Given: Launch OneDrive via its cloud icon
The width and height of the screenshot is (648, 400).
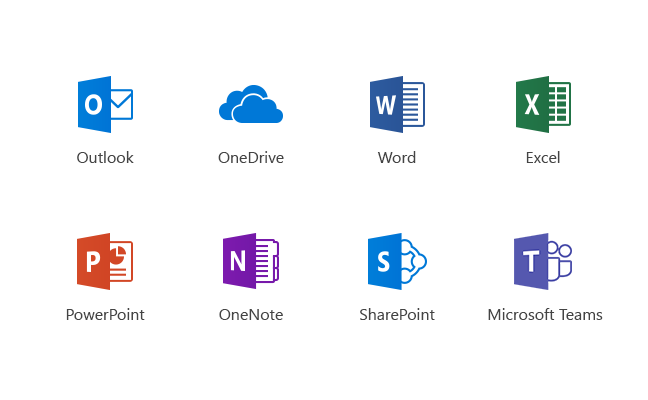Looking at the screenshot, I should coord(250,105).
